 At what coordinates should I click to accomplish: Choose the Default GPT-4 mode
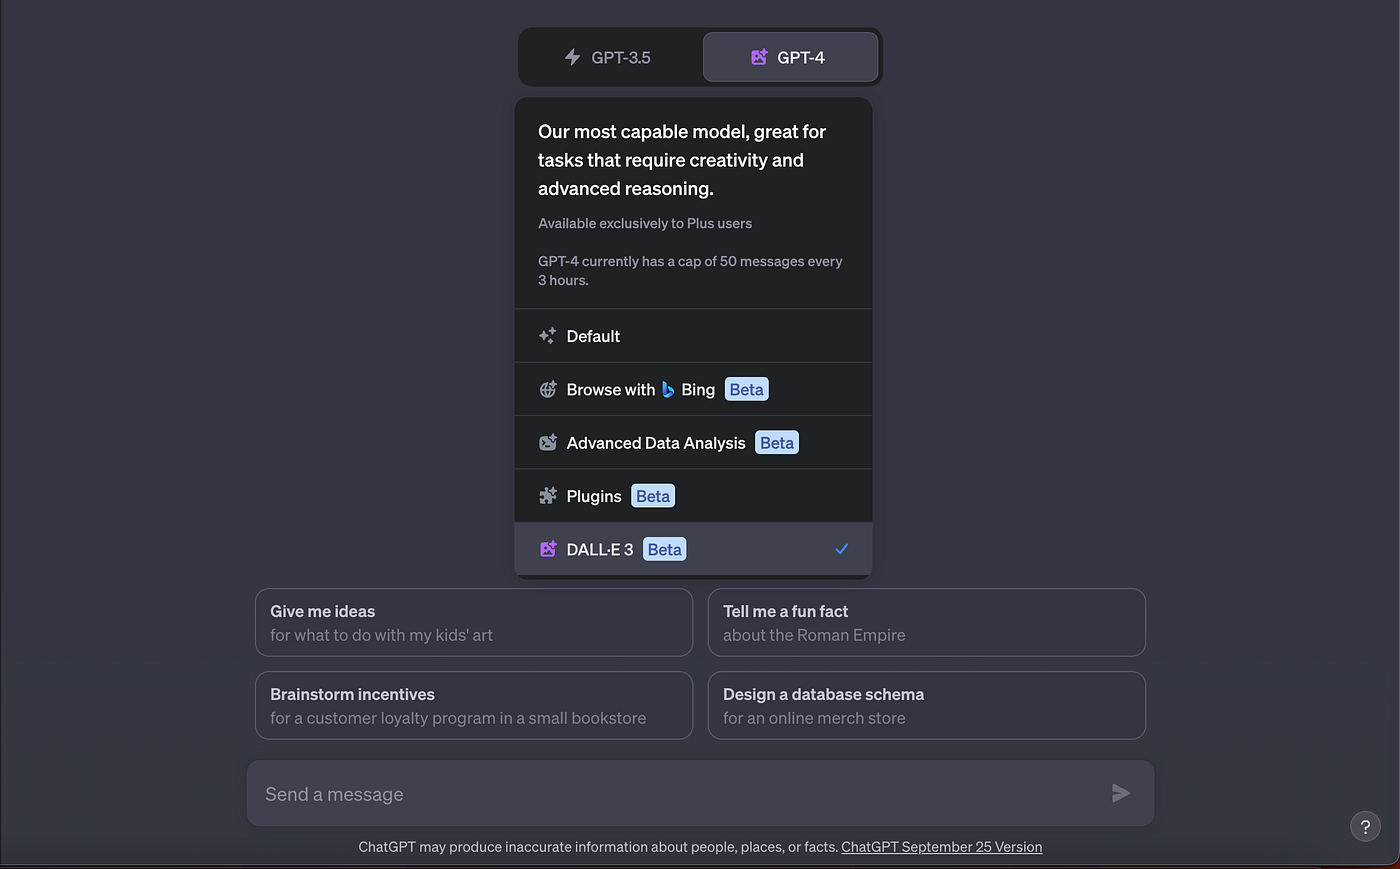pos(693,336)
